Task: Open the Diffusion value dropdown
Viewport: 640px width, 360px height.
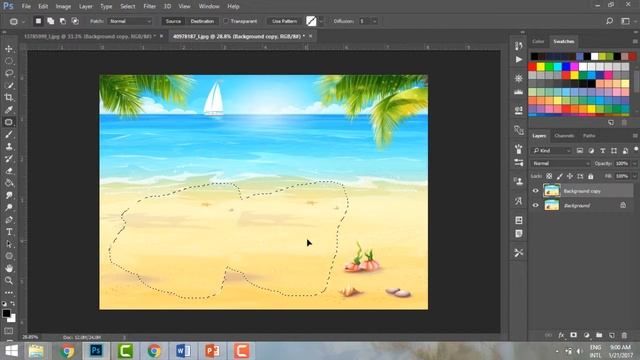Action: [x=375, y=21]
